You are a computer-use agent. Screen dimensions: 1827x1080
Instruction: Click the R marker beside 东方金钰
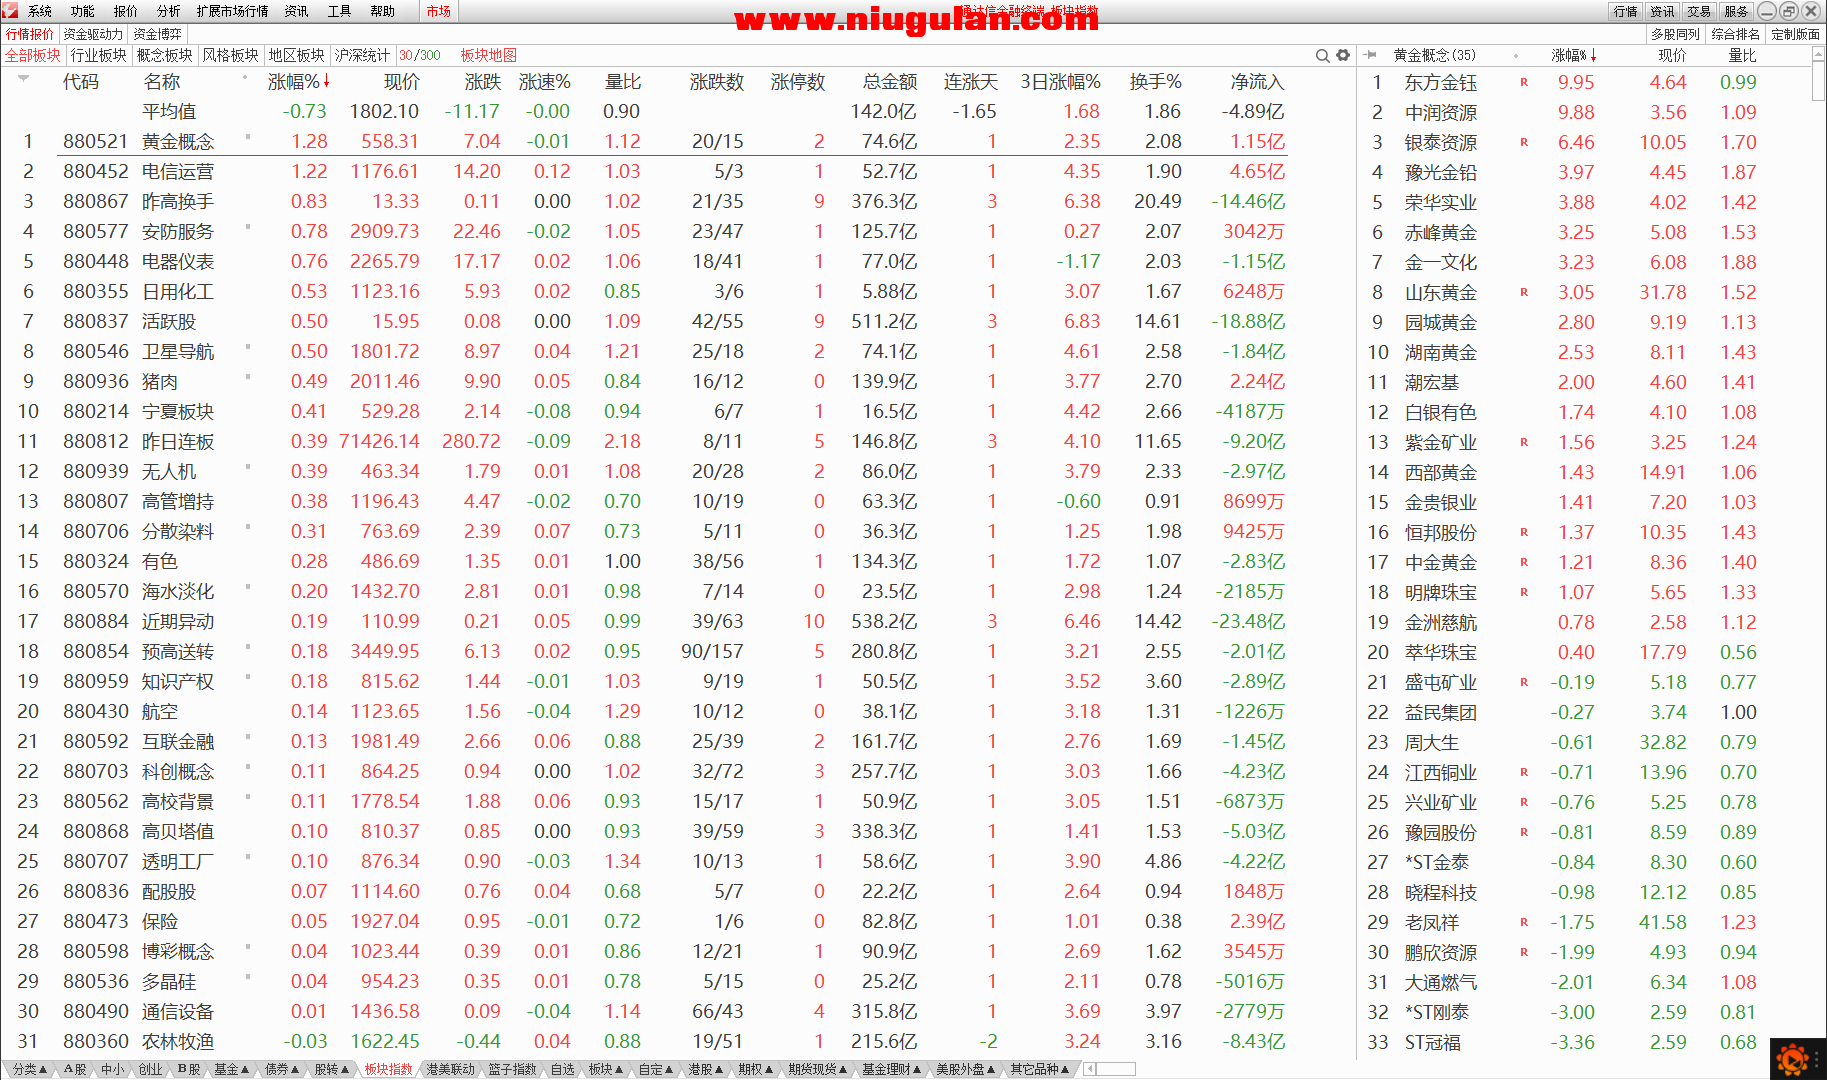[x=1524, y=82]
